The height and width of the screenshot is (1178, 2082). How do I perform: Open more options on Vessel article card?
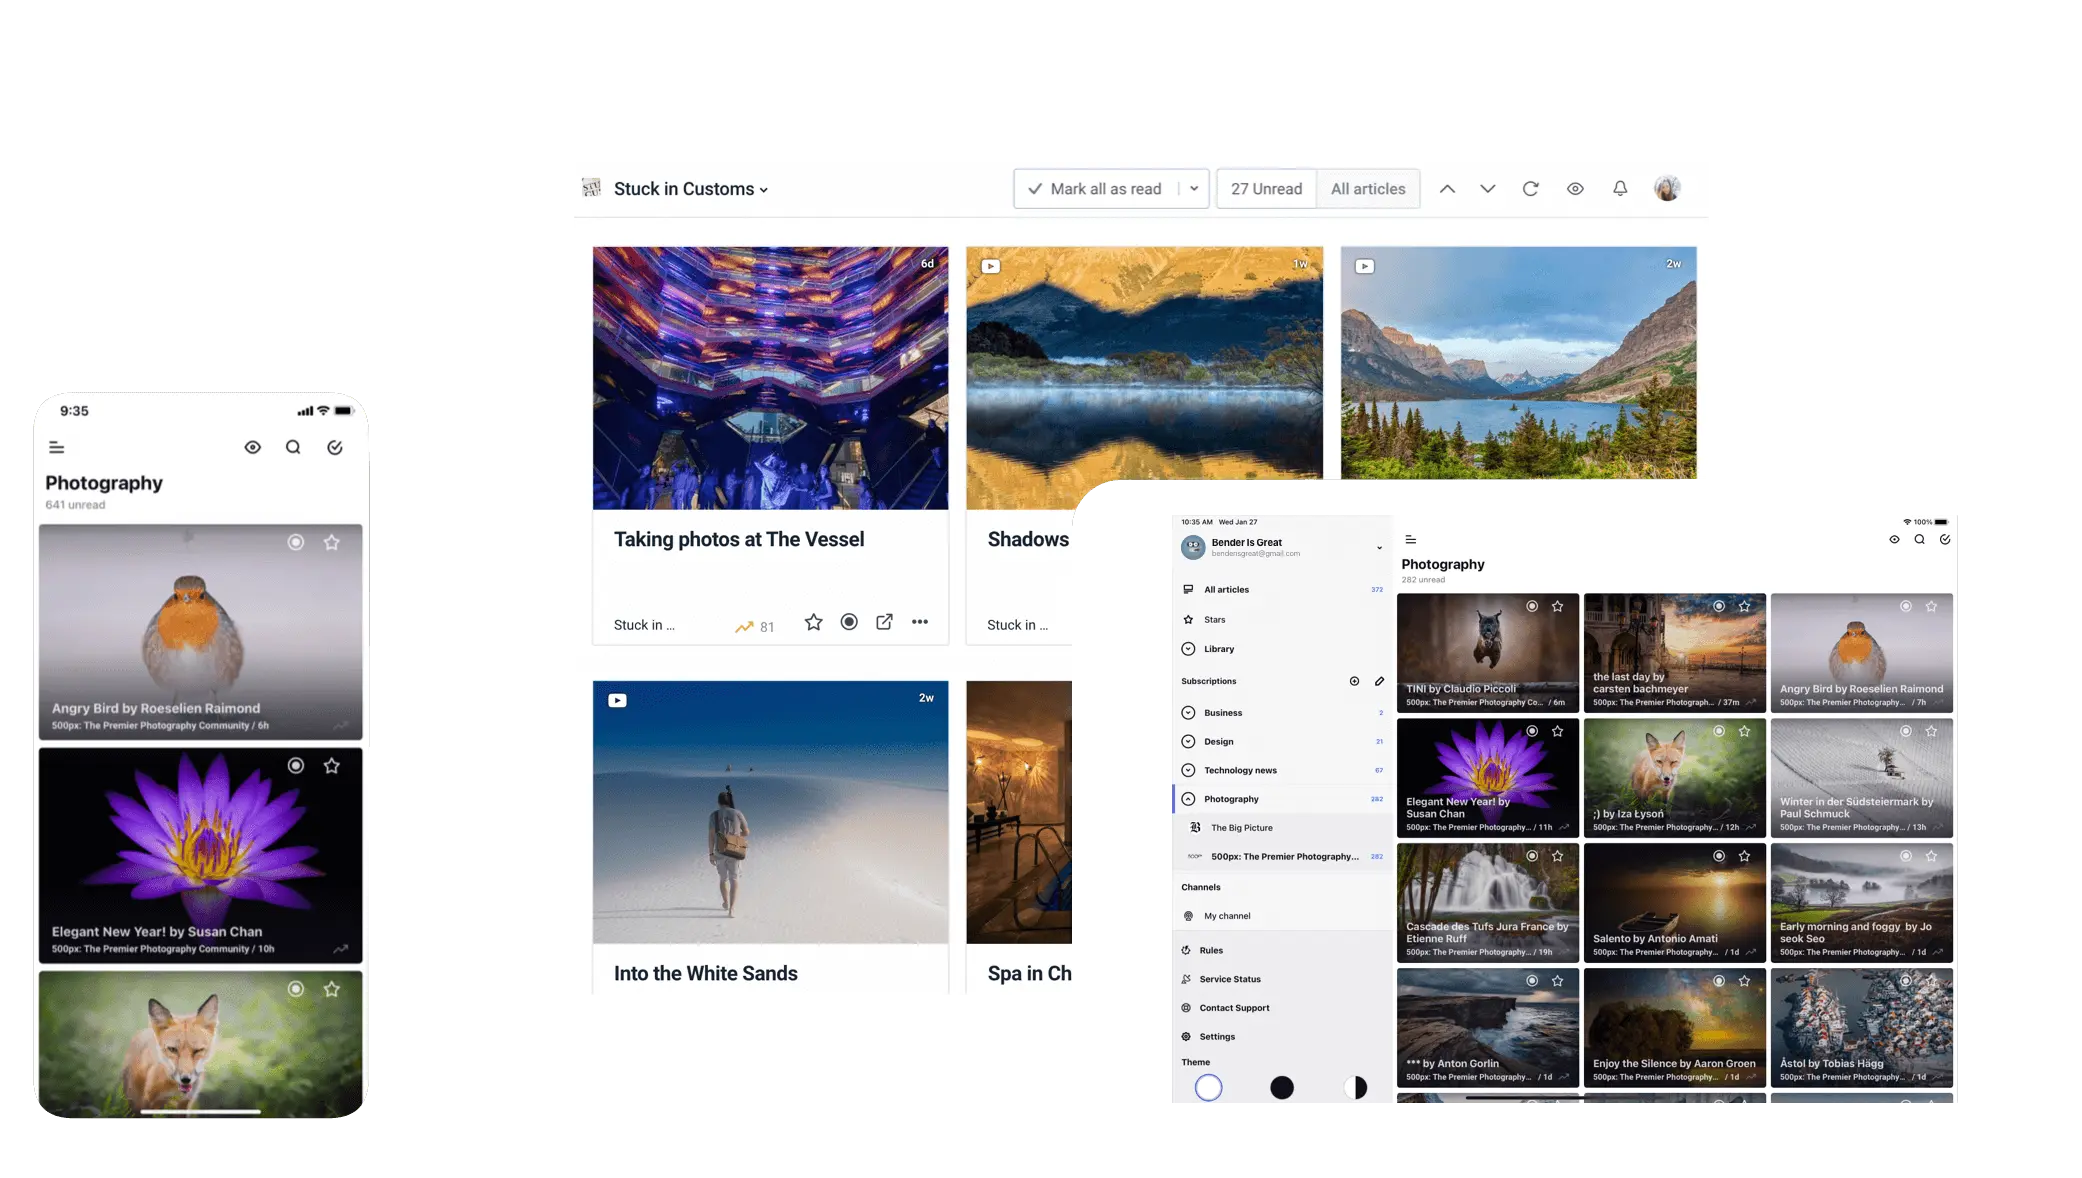coord(920,623)
